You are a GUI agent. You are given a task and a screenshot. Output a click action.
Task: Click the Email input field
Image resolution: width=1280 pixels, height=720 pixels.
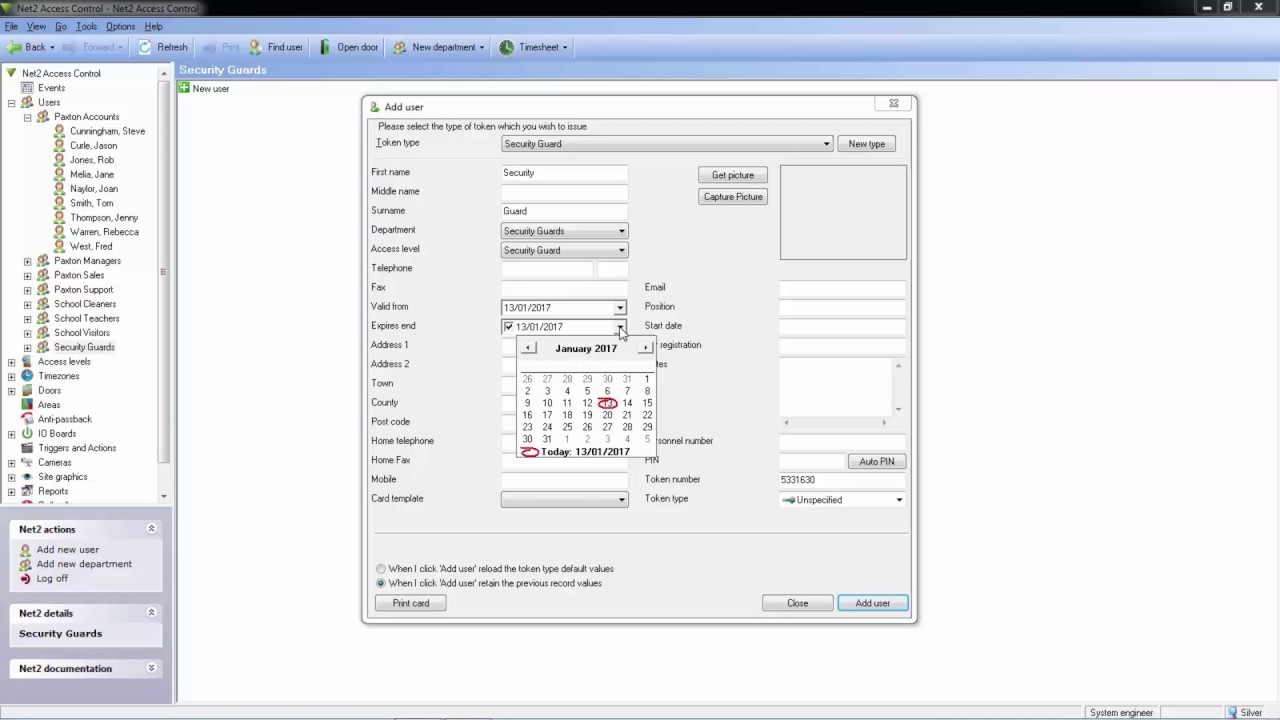[x=842, y=288]
